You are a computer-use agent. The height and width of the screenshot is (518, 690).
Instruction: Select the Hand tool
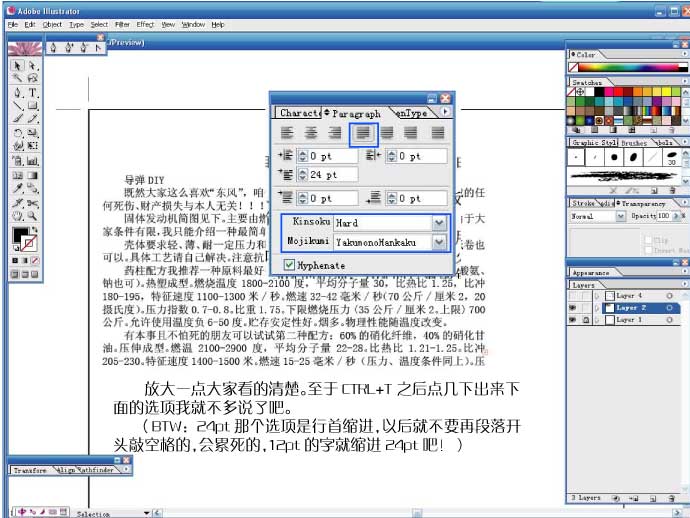pyautogui.click(x=17, y=216)
